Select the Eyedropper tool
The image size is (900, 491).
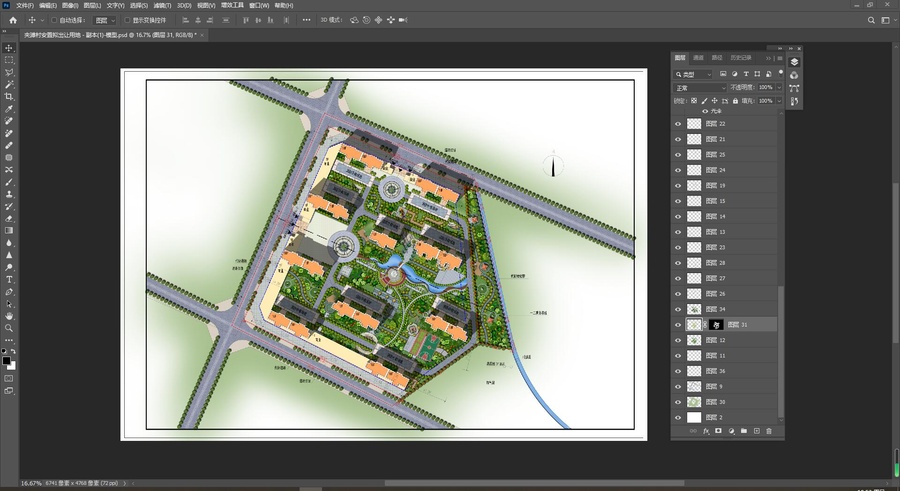click(9, 109)
